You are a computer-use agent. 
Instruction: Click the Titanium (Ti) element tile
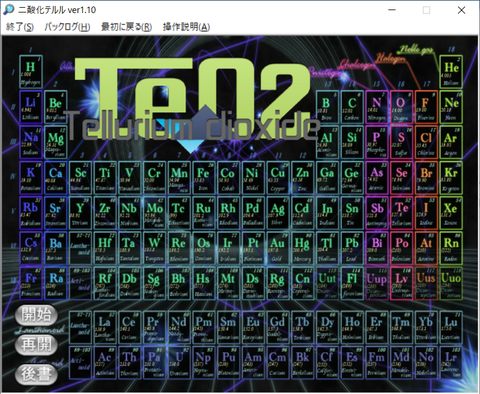(105, 178)
